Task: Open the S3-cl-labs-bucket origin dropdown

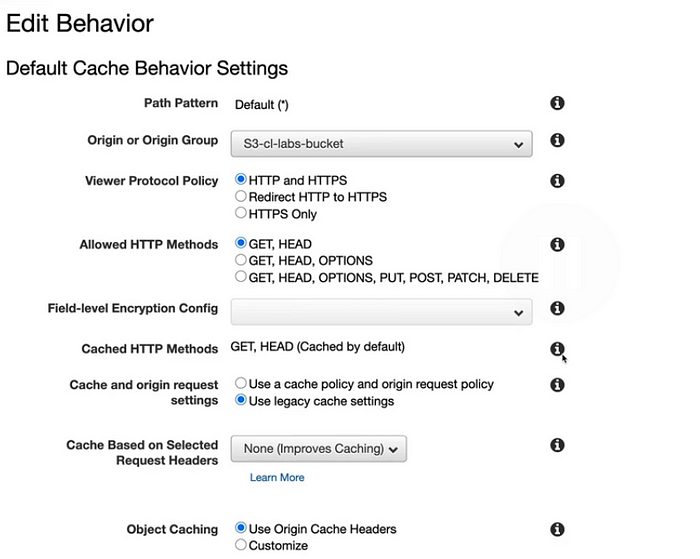Action: click(x=381, y=144)
